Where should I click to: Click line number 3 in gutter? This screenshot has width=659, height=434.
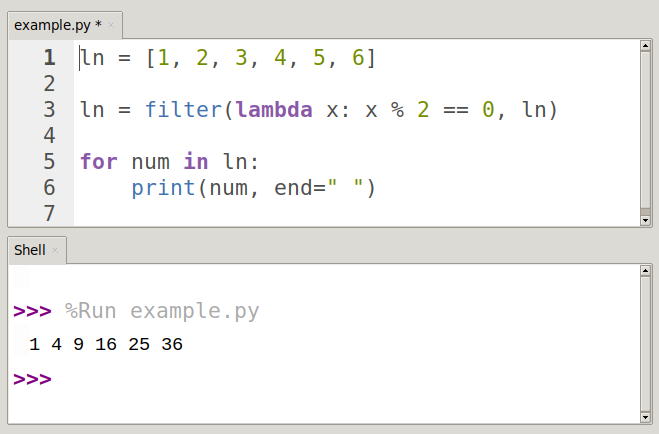coord(50,110)
